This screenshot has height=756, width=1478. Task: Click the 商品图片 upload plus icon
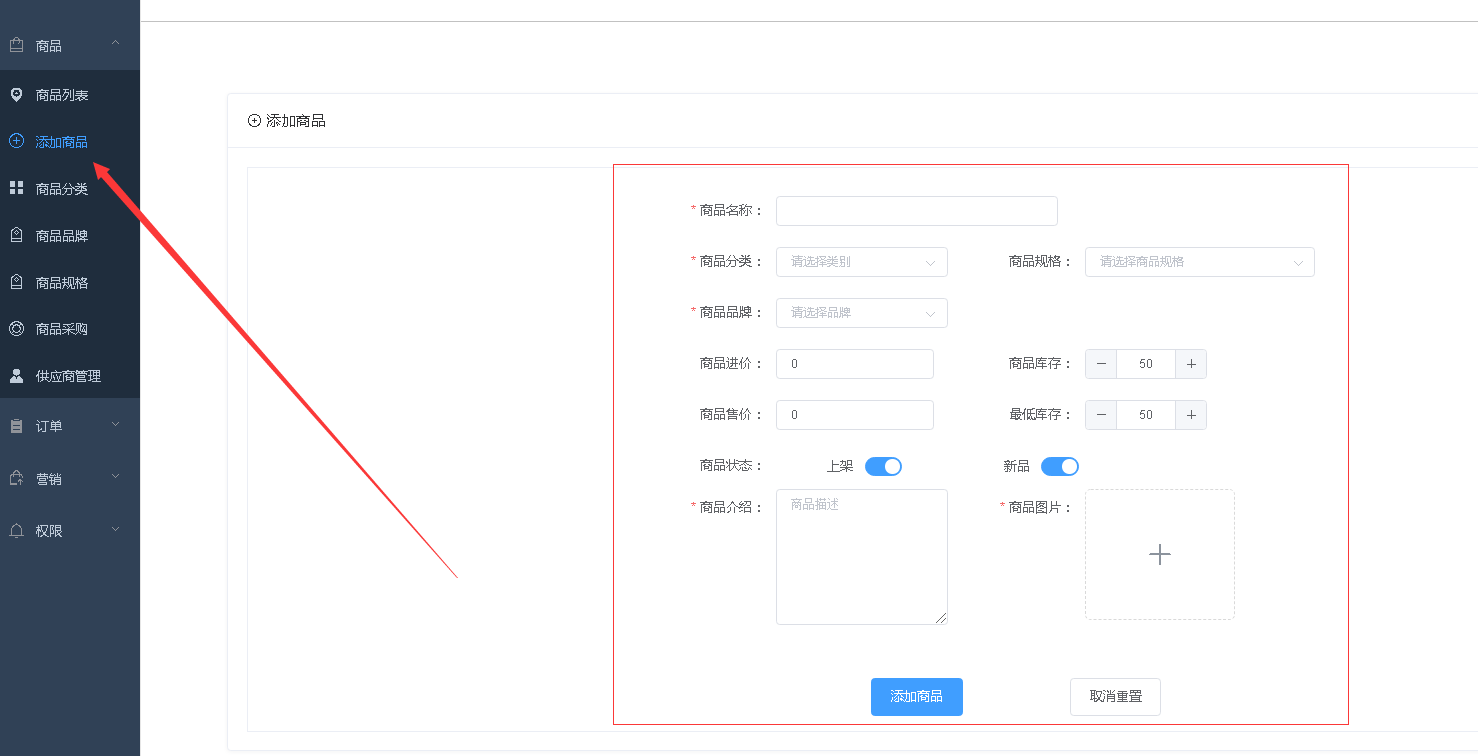point(1159,553)
